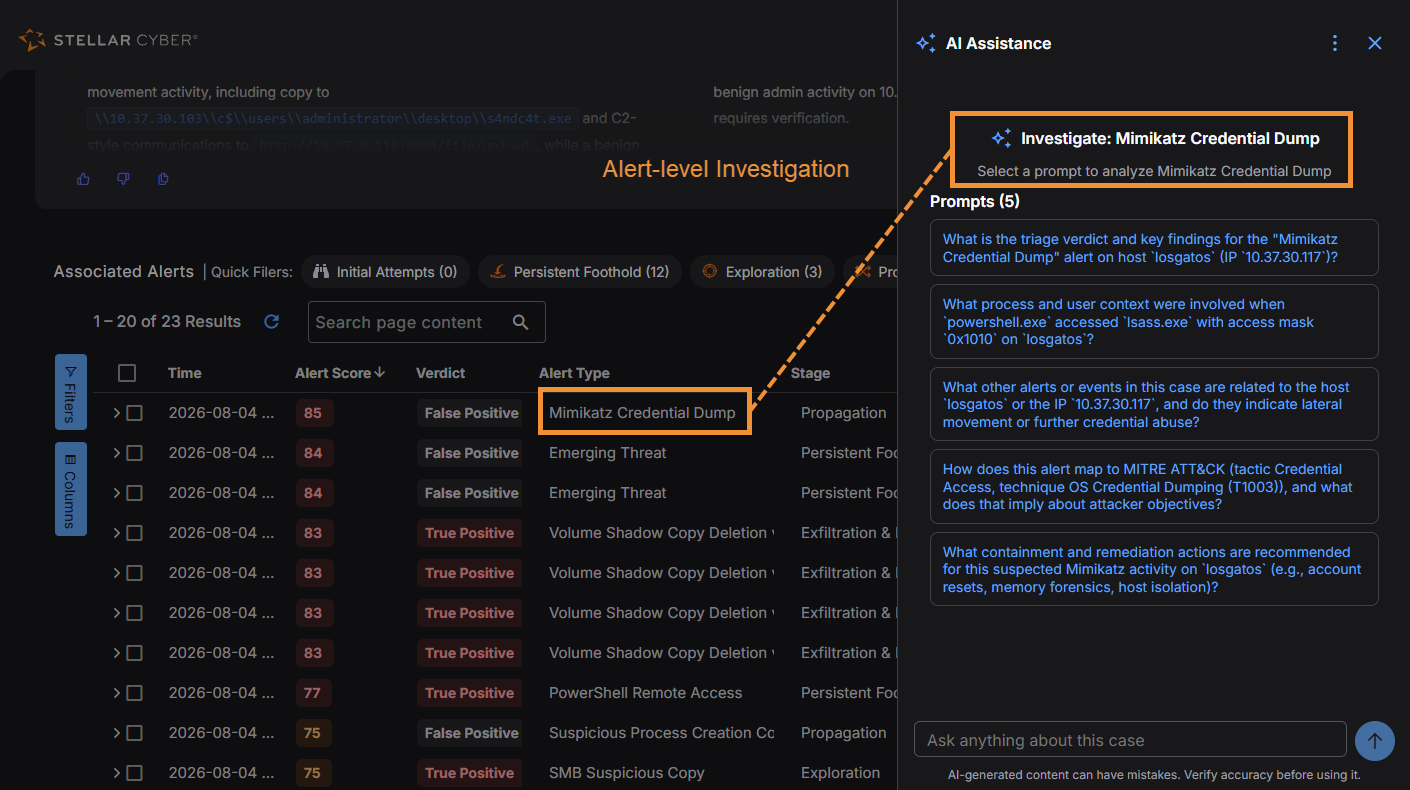The image size is (1410, 790).
Task: Open the Filters side tab
Action: [x=70, y=392]
